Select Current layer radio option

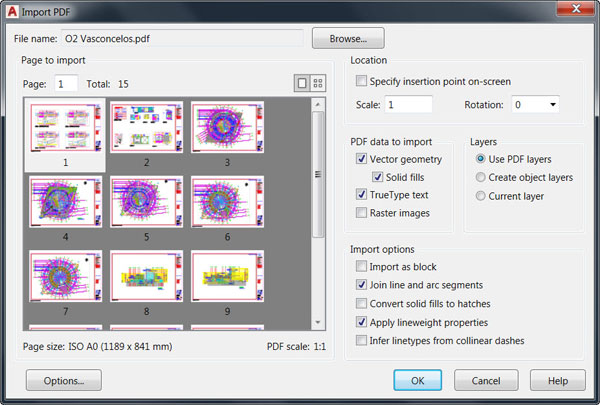[x=481, y=196]
